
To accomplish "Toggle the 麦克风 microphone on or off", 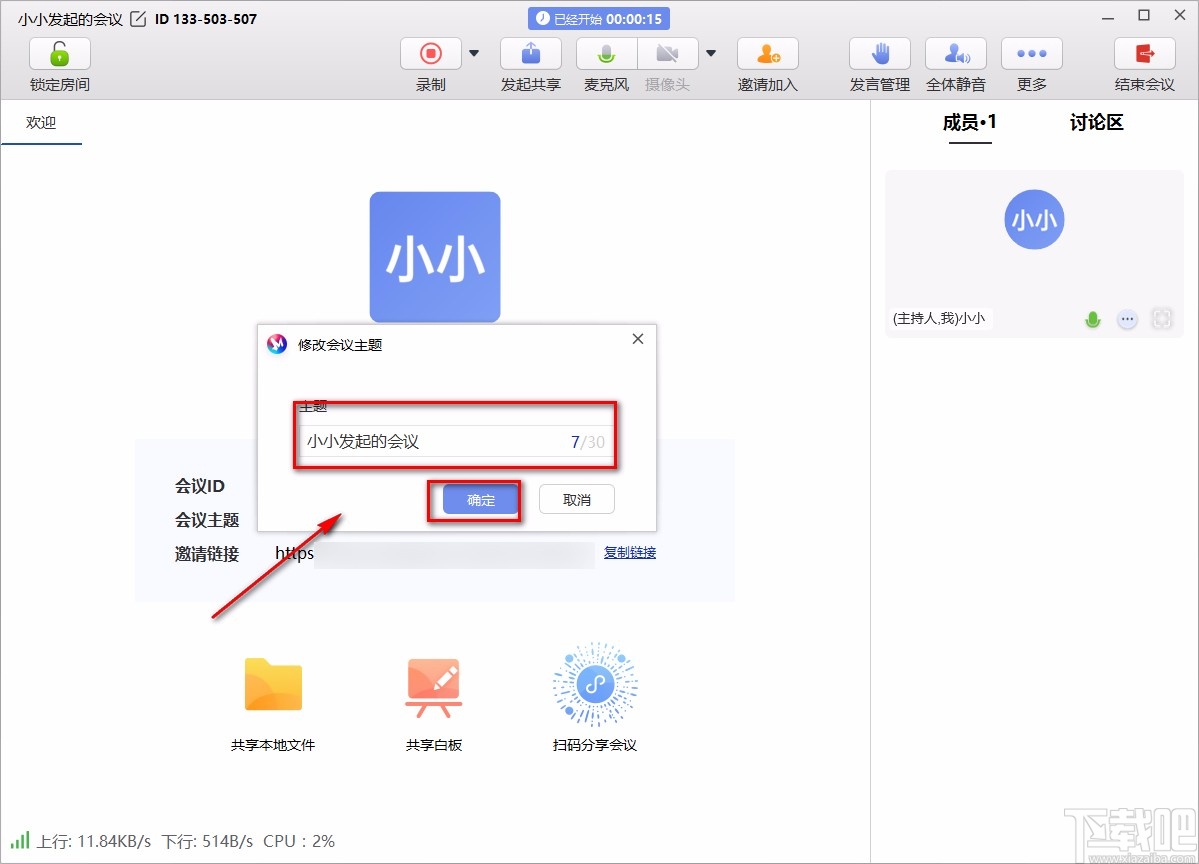I will pos(606,53).
